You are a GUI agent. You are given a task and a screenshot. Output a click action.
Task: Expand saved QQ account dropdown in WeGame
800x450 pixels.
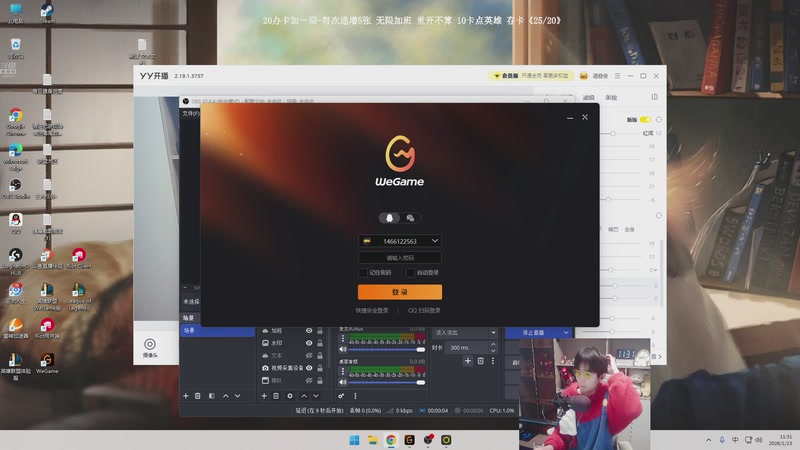[435, 241]
